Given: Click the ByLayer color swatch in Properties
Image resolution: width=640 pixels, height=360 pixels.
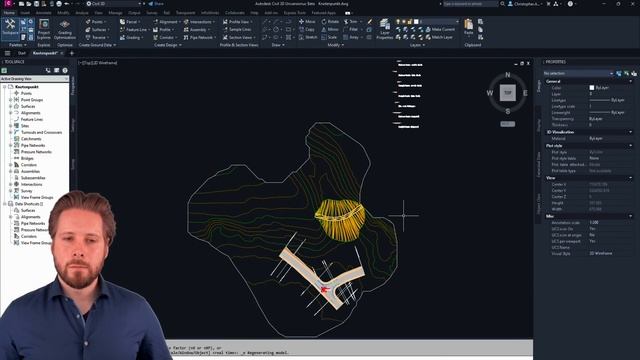Looking at the screenshot, I should (x=592, y=88).
